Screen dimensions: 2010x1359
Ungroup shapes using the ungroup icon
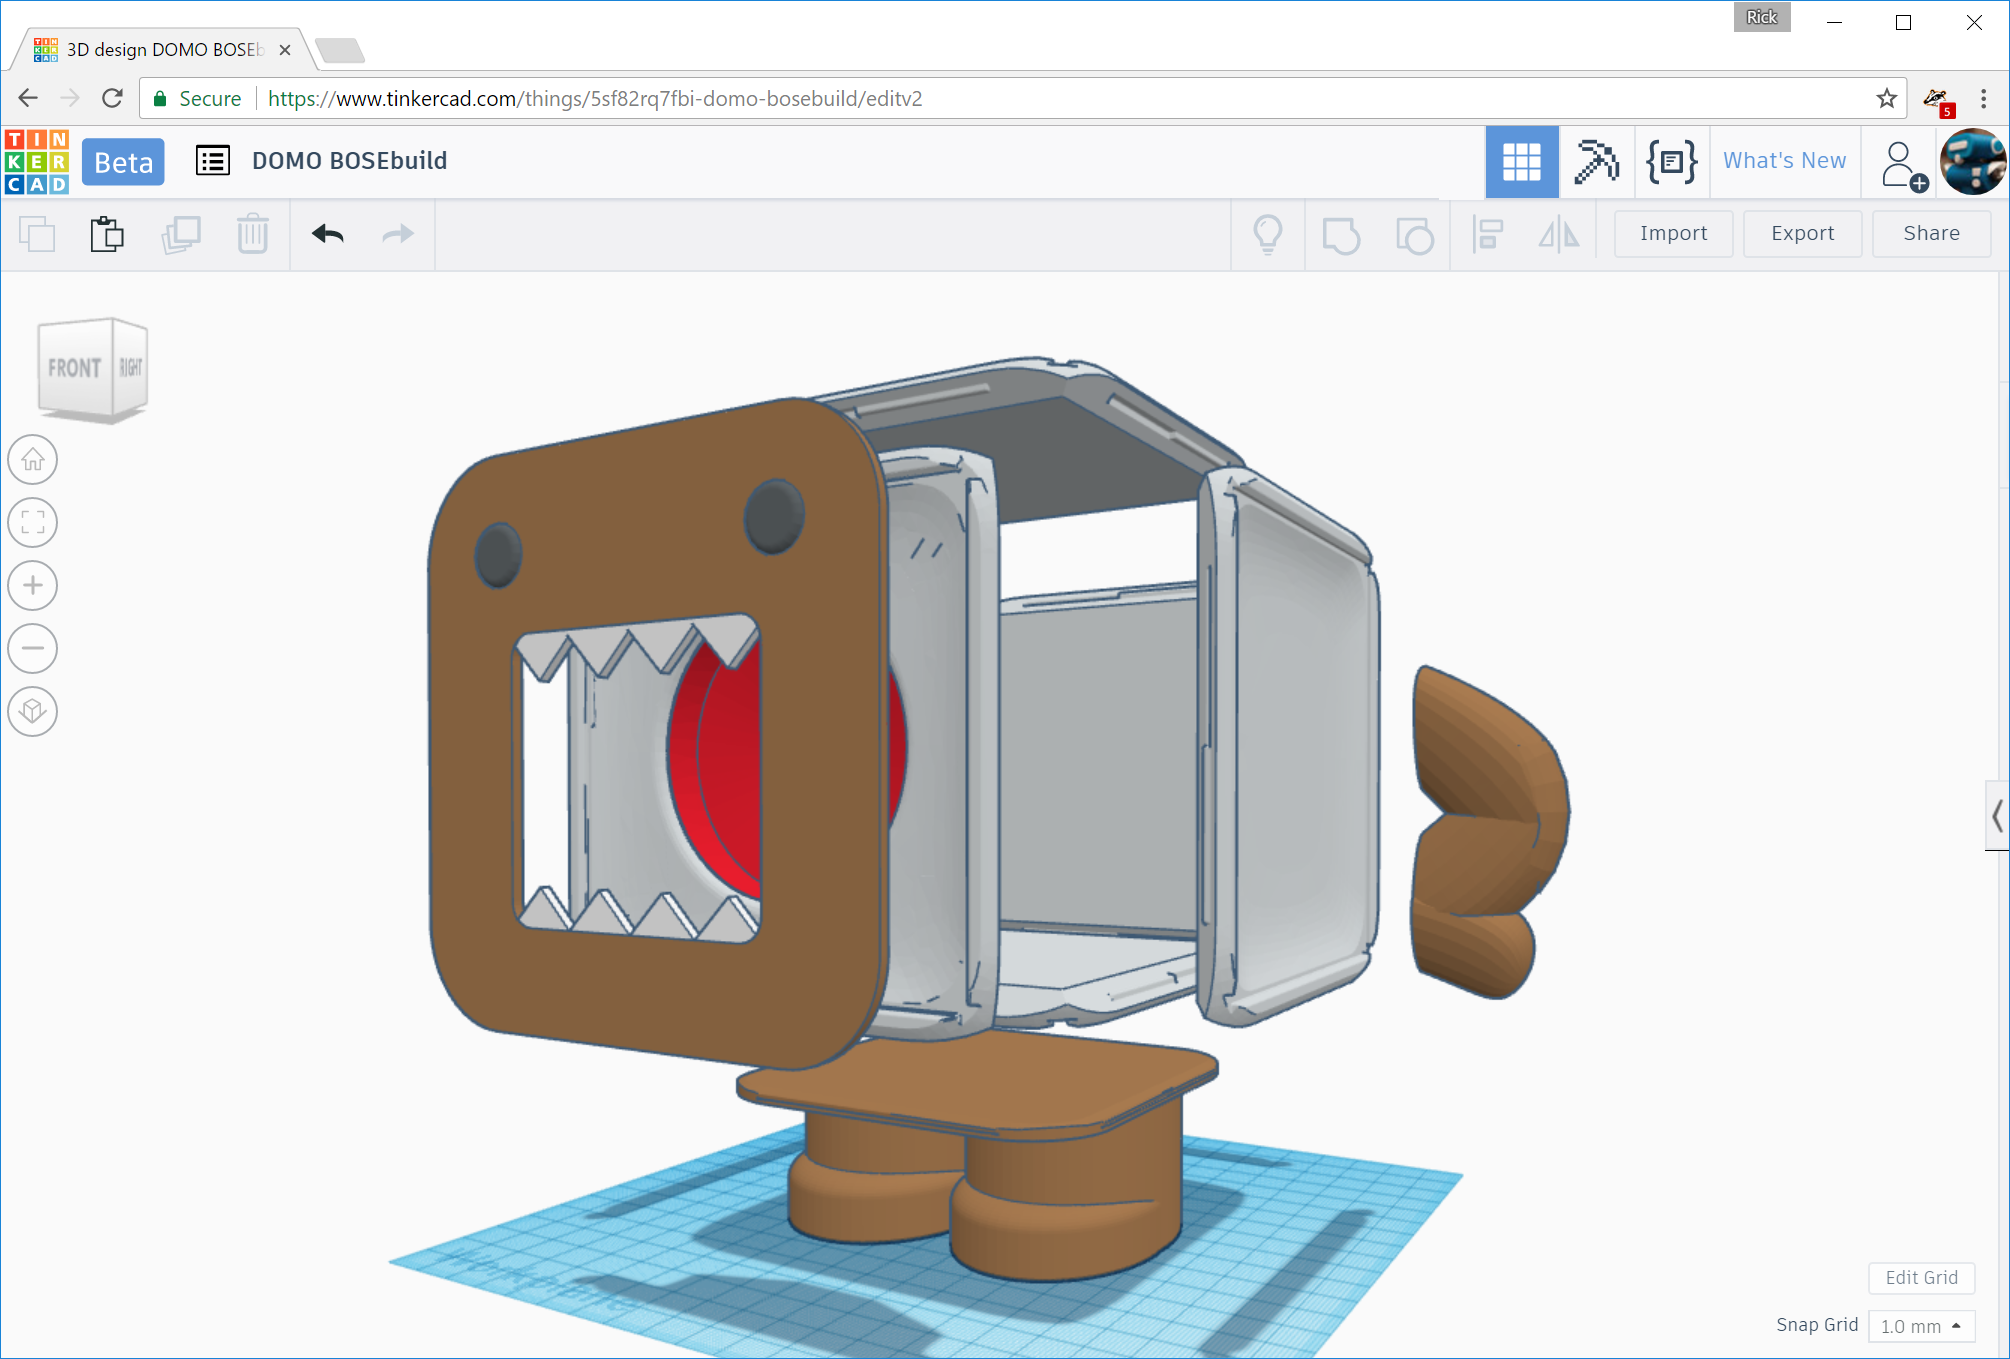(1415, 234)
